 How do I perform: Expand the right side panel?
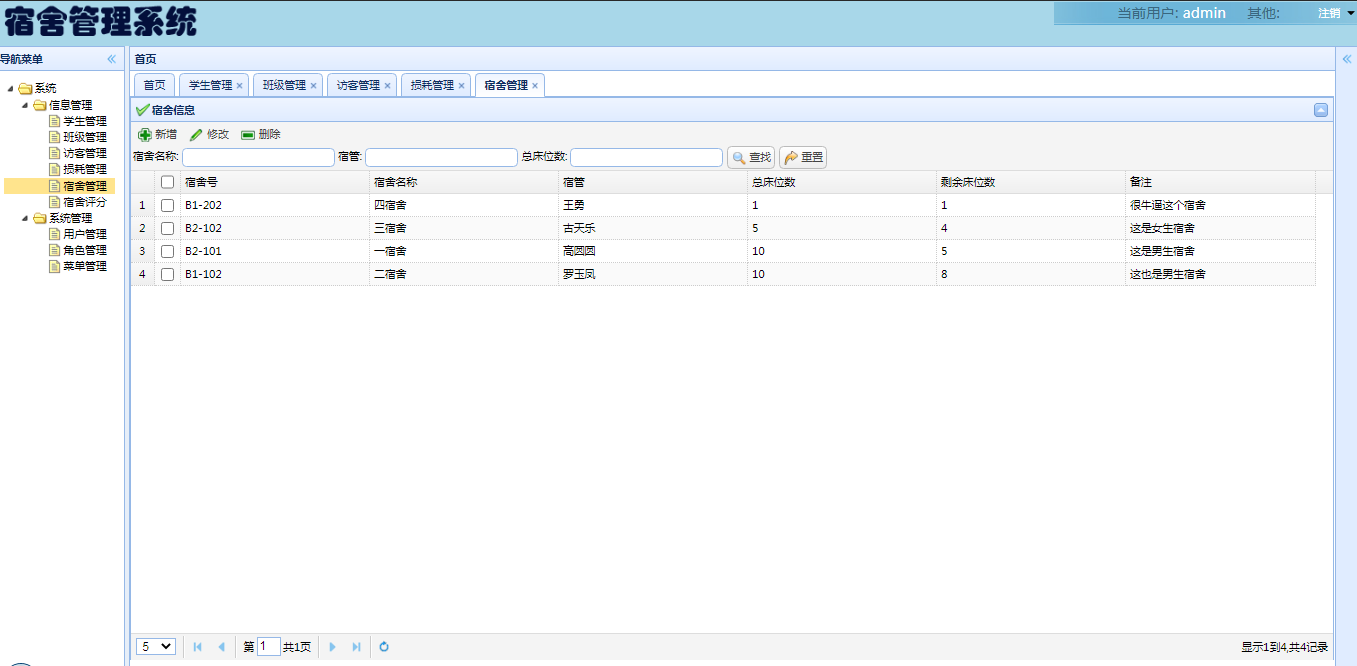1346,59
